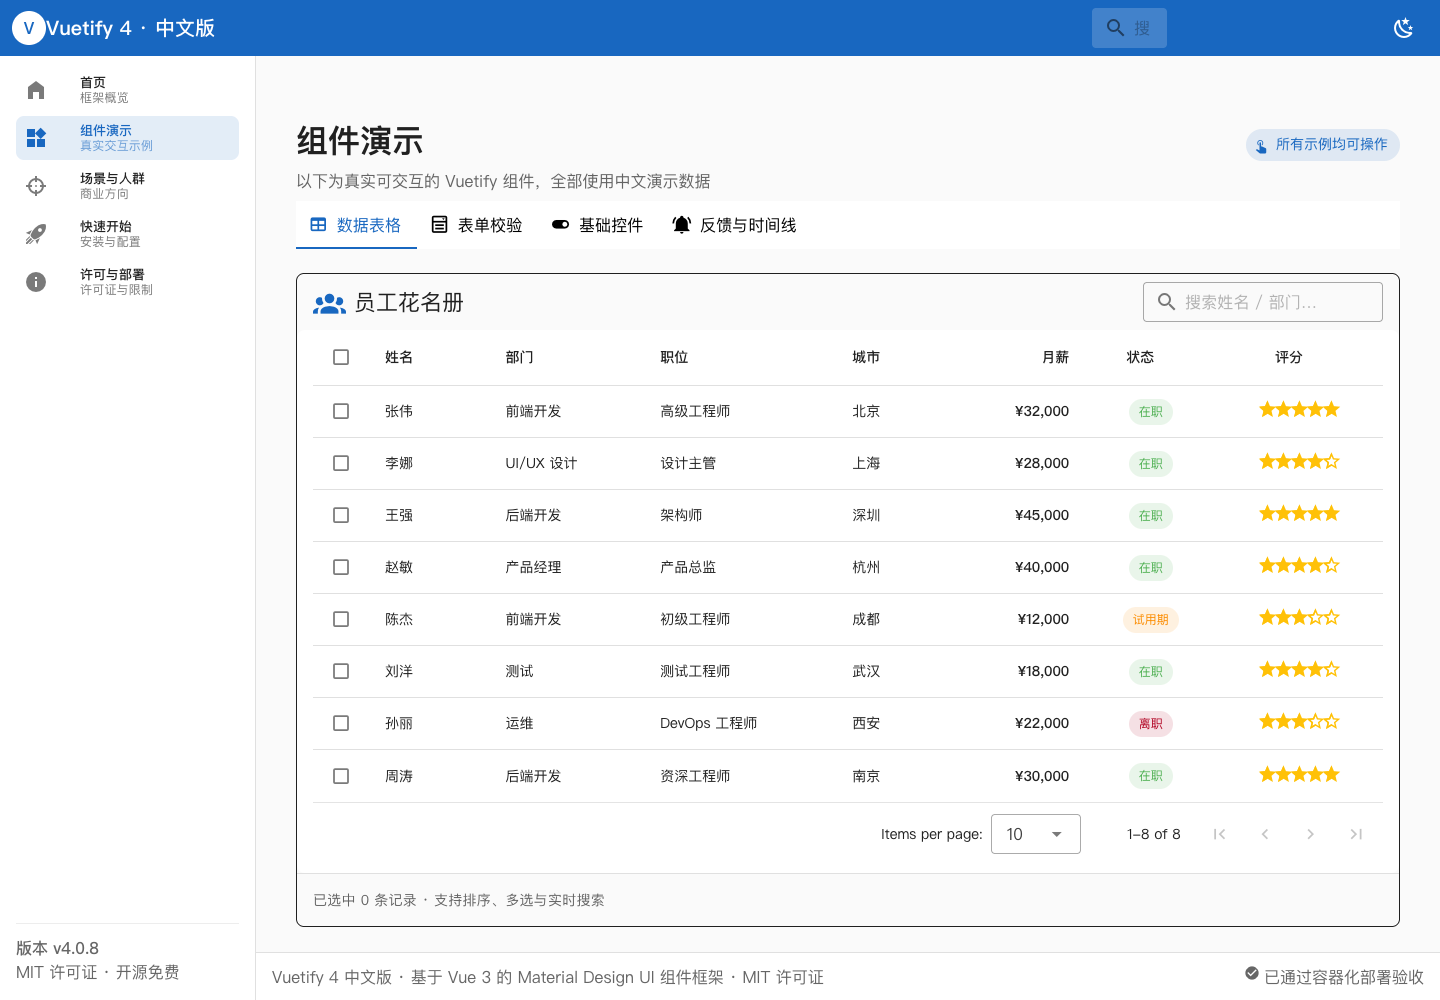1440x1000 pixels.
Task: Switch to the 基础控件 tab
Action: coord(598,225)
